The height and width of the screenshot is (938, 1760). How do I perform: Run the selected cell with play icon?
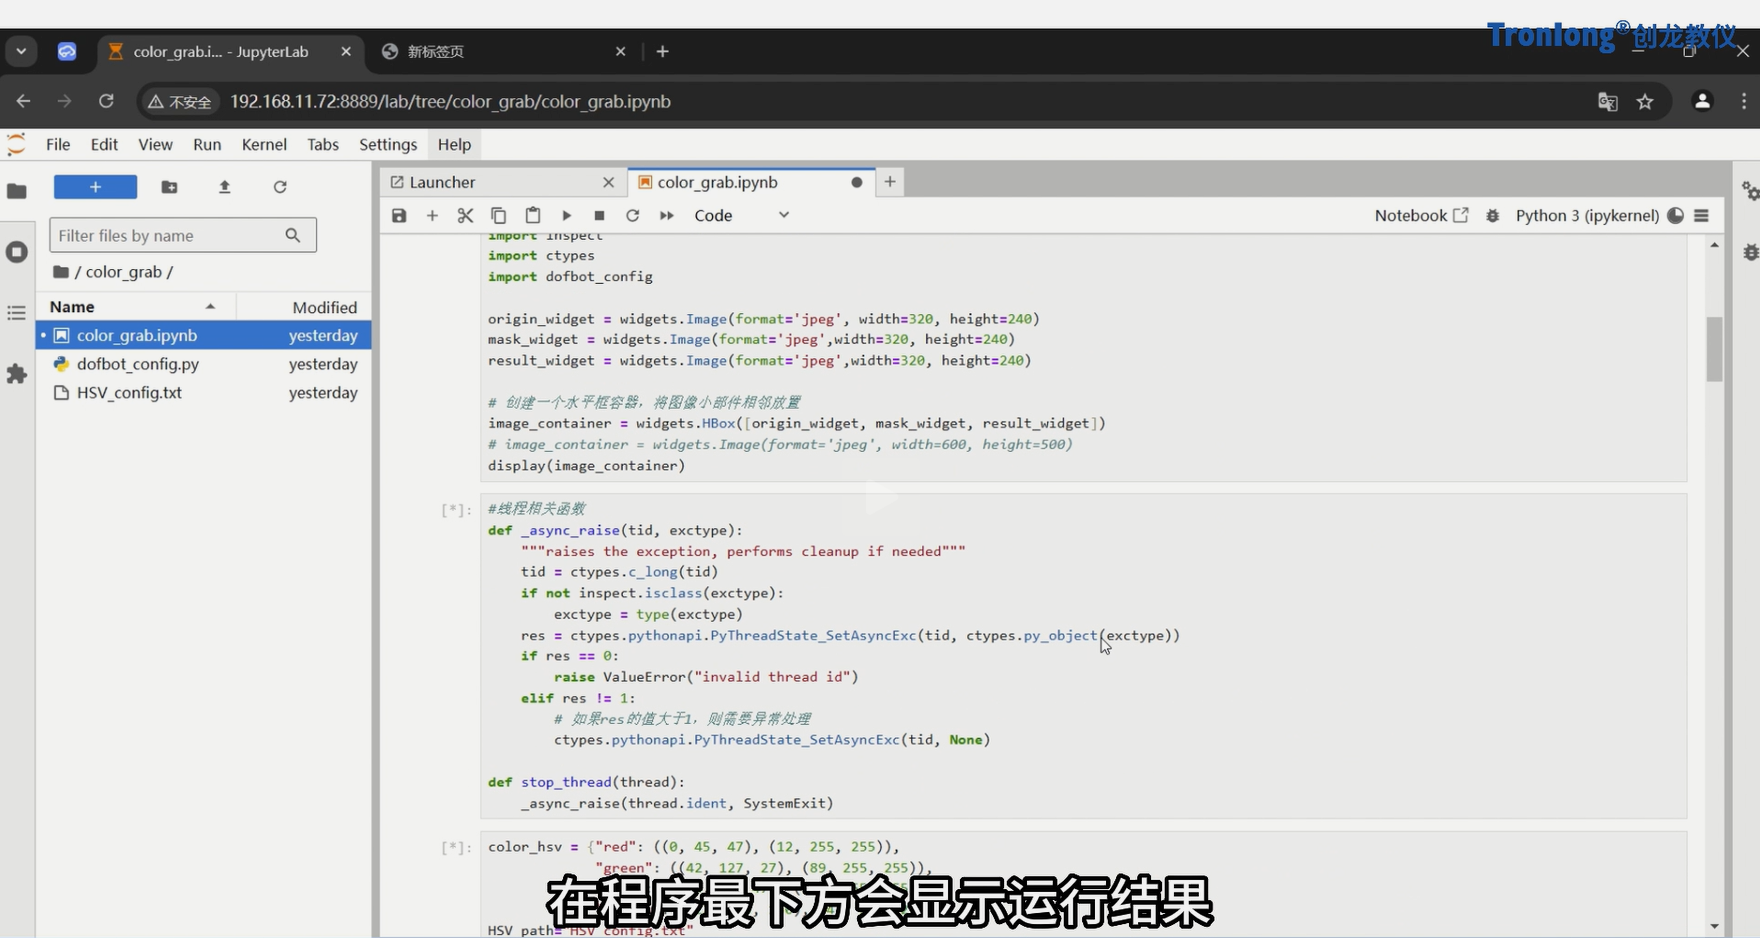click(567, 215)
